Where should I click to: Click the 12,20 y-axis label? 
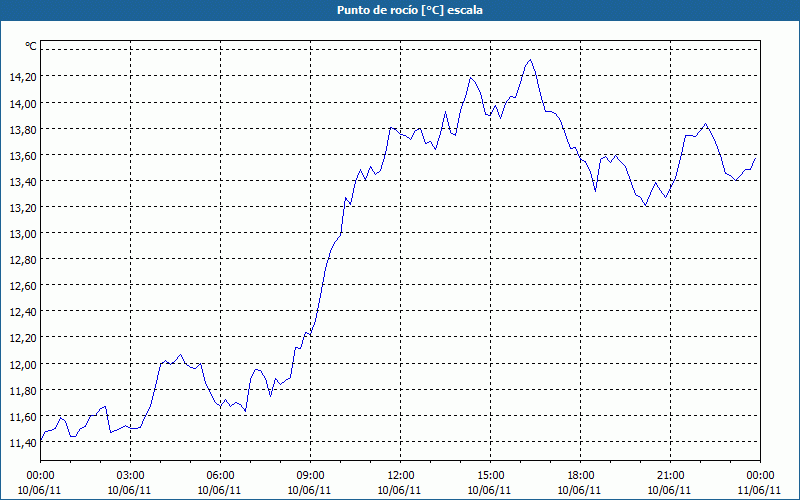click(x=23, y=338)
